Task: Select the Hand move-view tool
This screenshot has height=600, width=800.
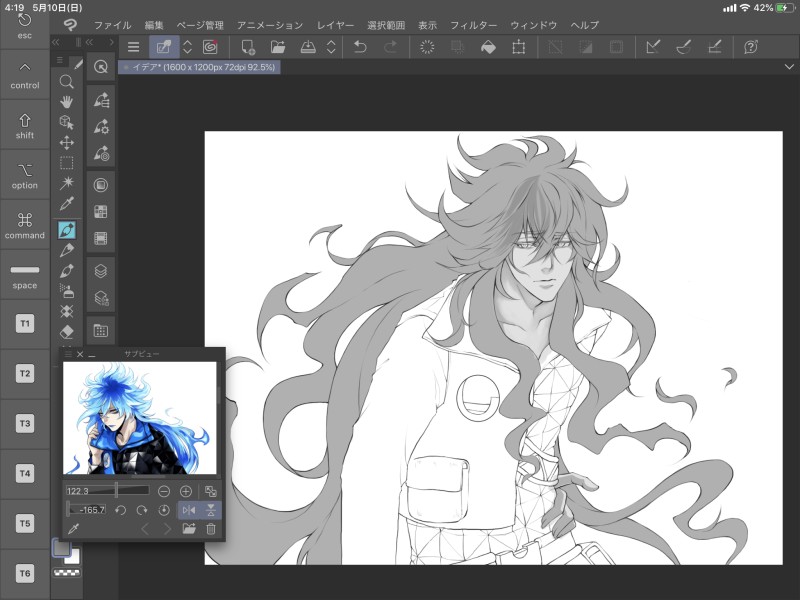Action: pyautogui.click(x=66, y=102)
